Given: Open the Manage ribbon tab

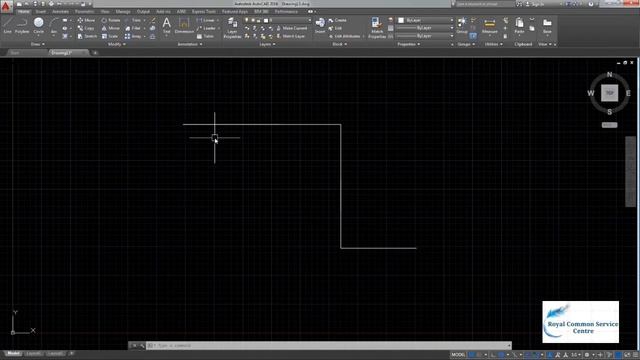Looking at the screenshot, I should 123,12.
